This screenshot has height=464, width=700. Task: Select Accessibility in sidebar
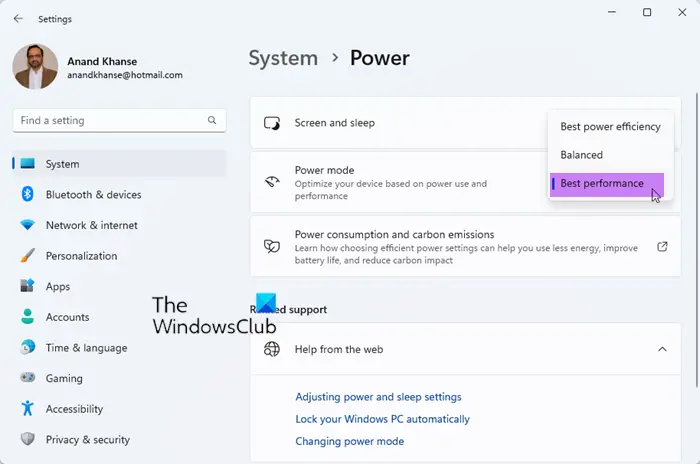pos(119,408)
